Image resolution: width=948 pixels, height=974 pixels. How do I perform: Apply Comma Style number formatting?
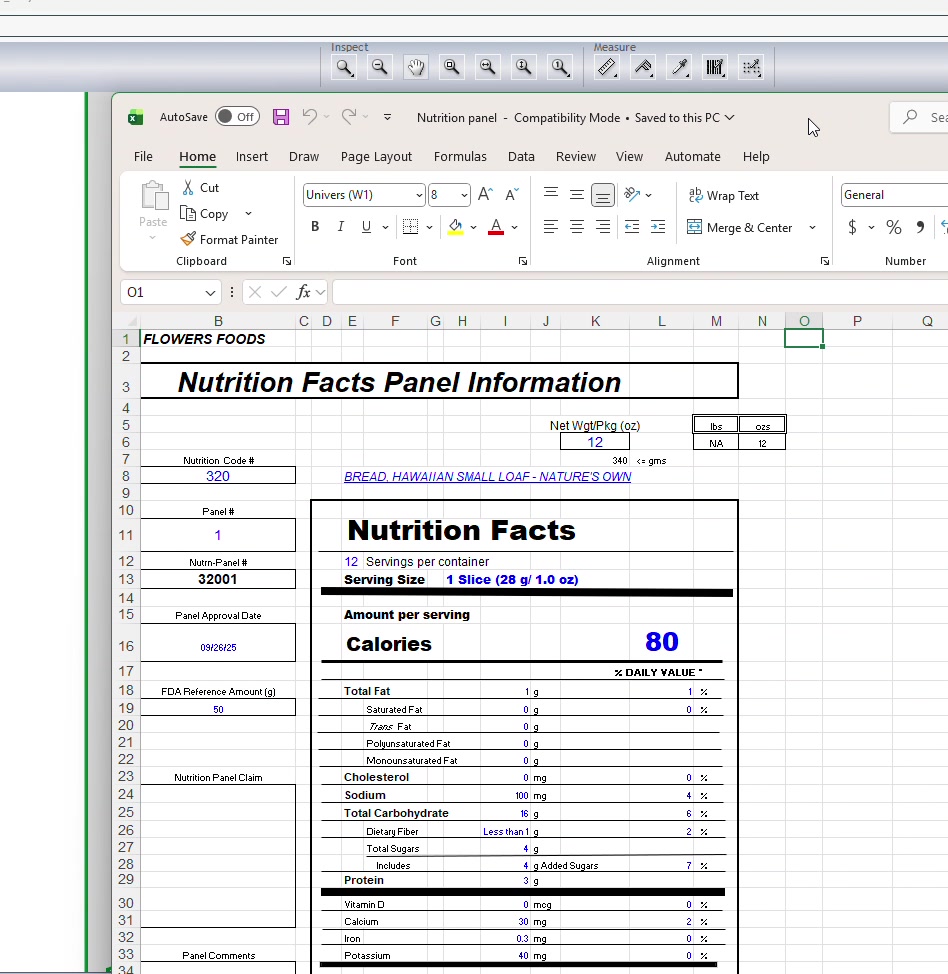pos(919,227)
